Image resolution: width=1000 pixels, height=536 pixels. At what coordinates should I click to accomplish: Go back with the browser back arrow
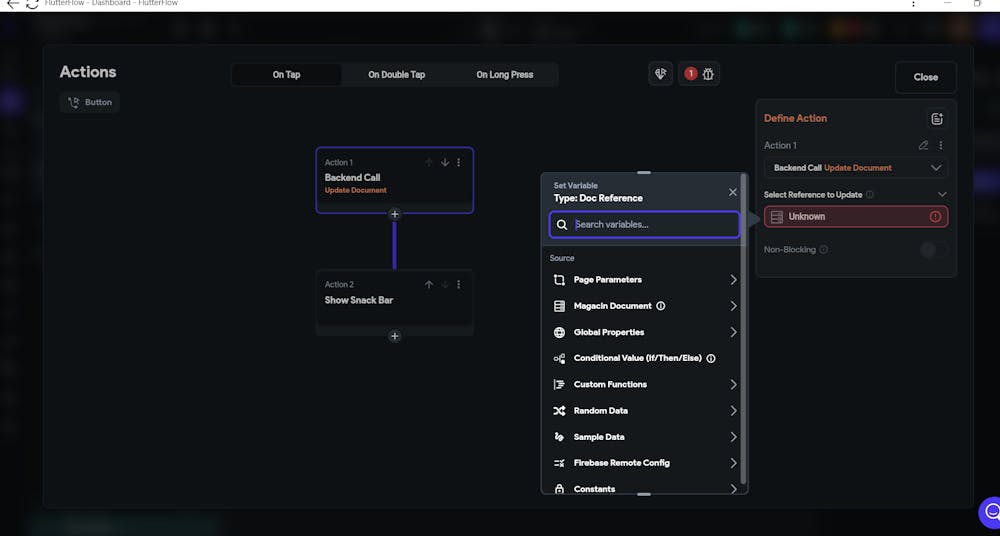(x=13, y=4)
